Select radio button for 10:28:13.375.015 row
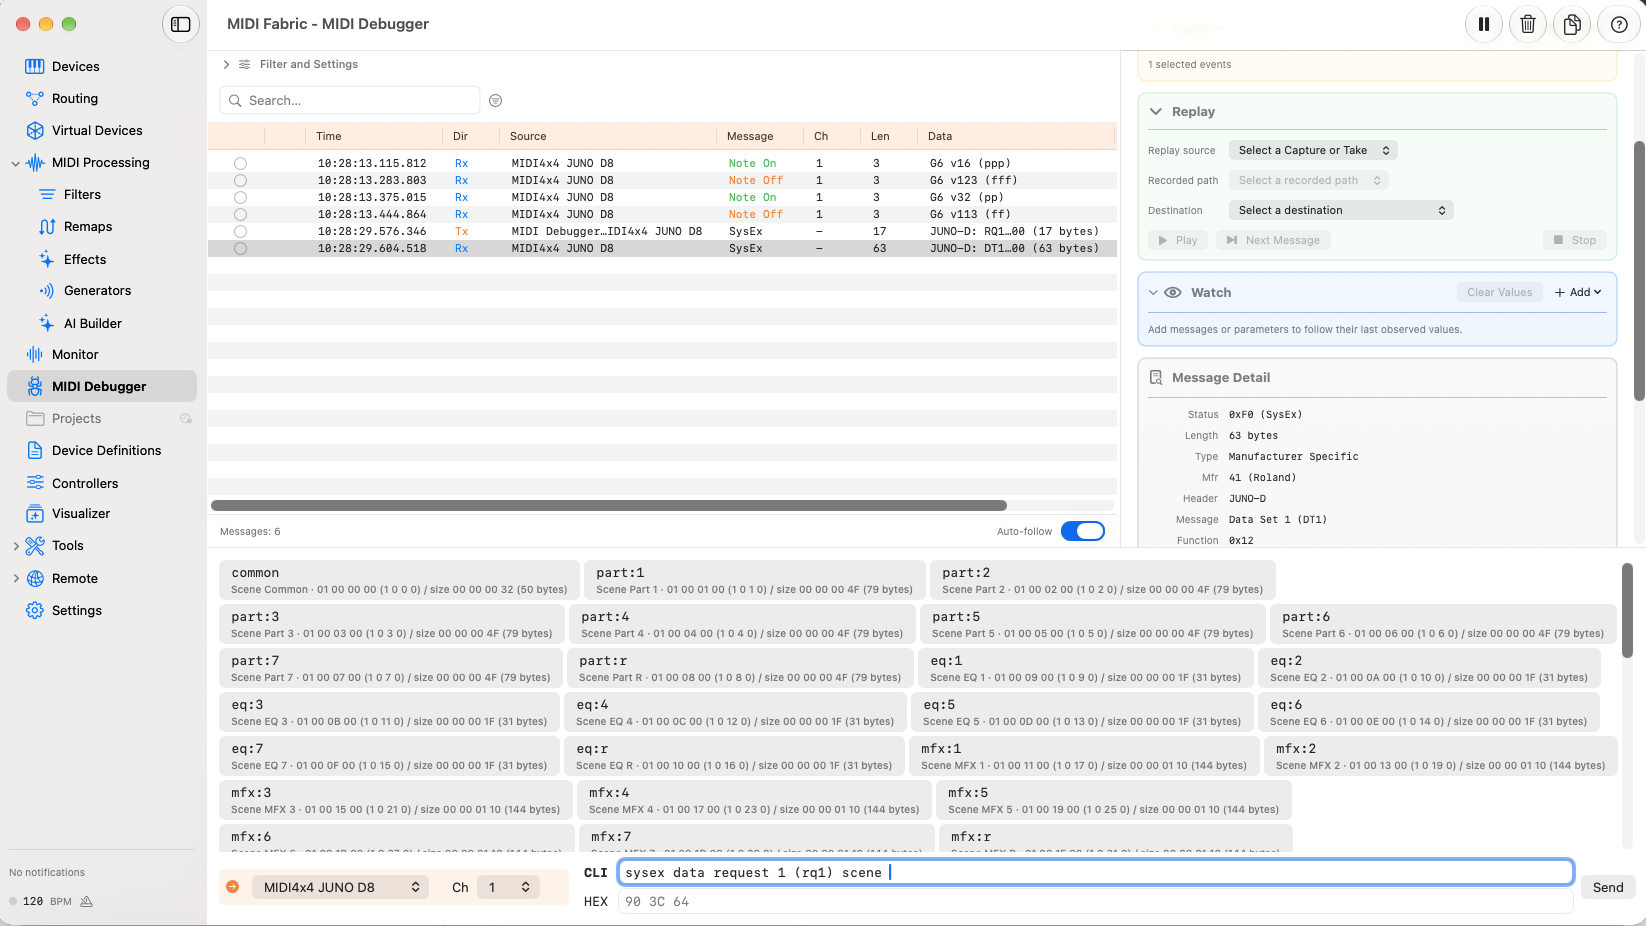Image resolution: width=1646 pixels, height=926 pixels. click(240, 197)
